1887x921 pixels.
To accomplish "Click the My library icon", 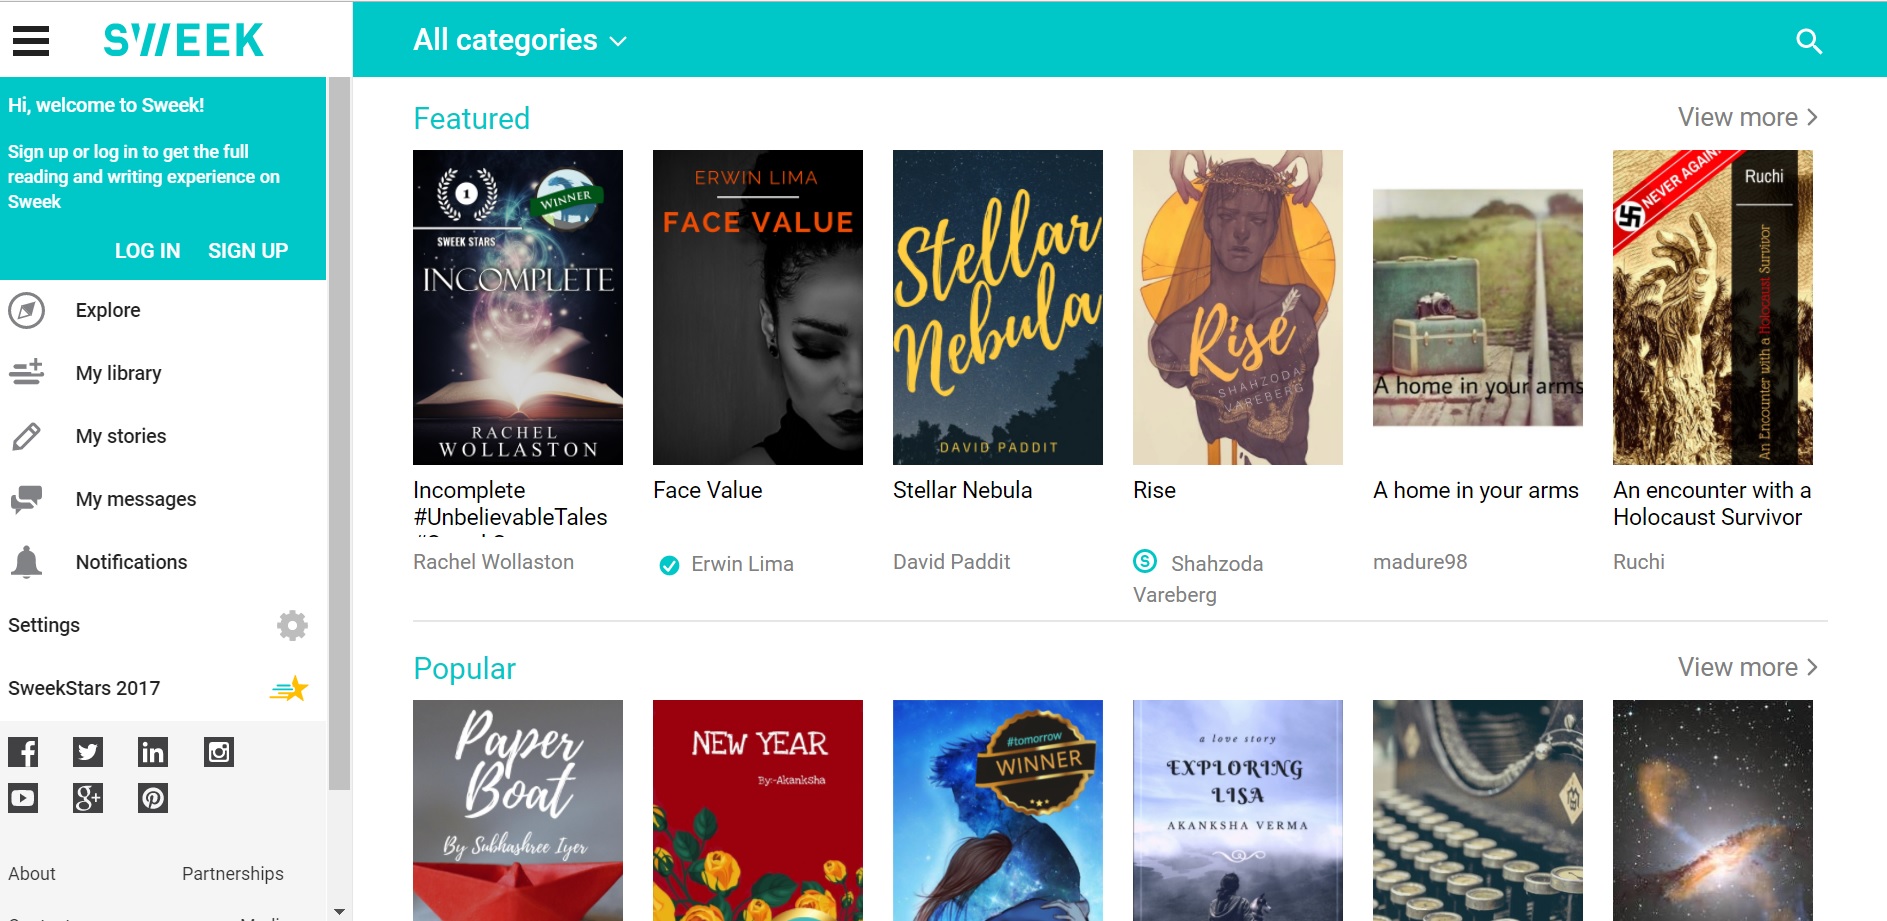I will click(x=27, y=373).
